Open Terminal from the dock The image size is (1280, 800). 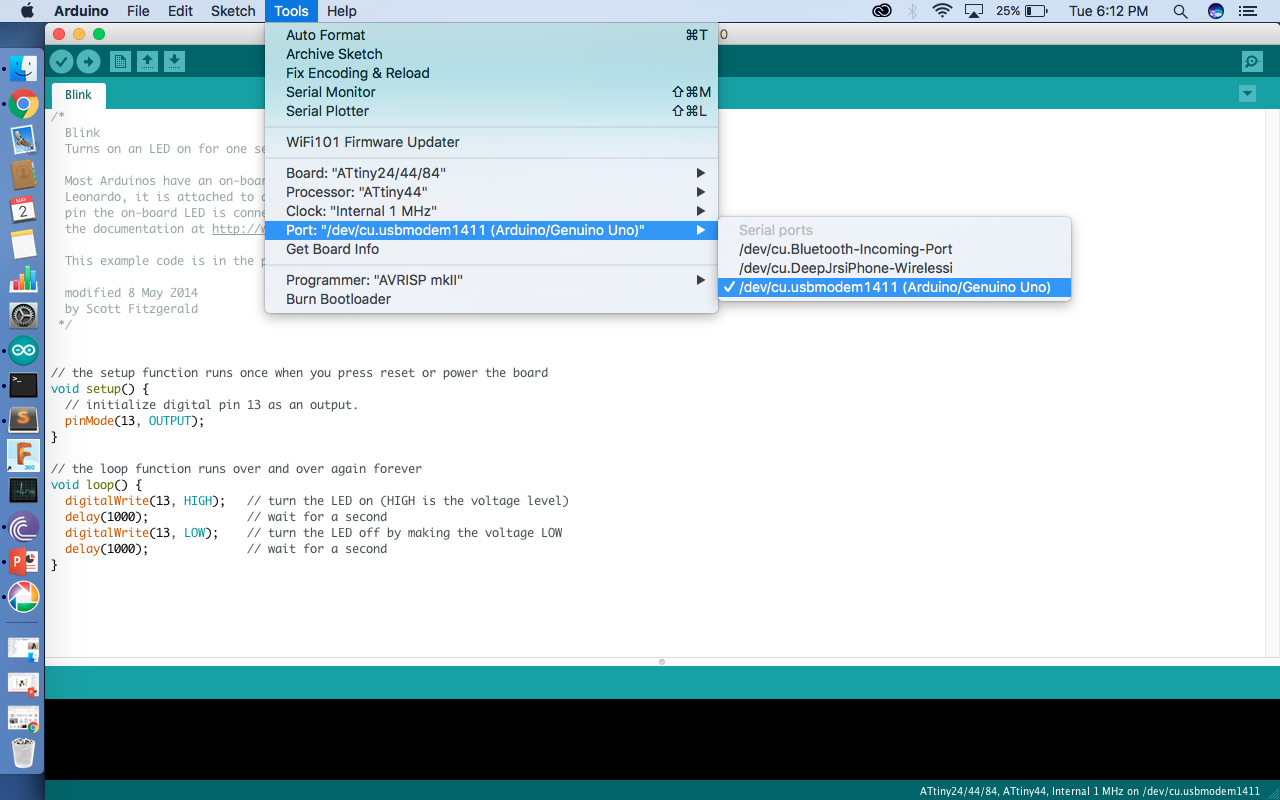click(x=23, y=386)
